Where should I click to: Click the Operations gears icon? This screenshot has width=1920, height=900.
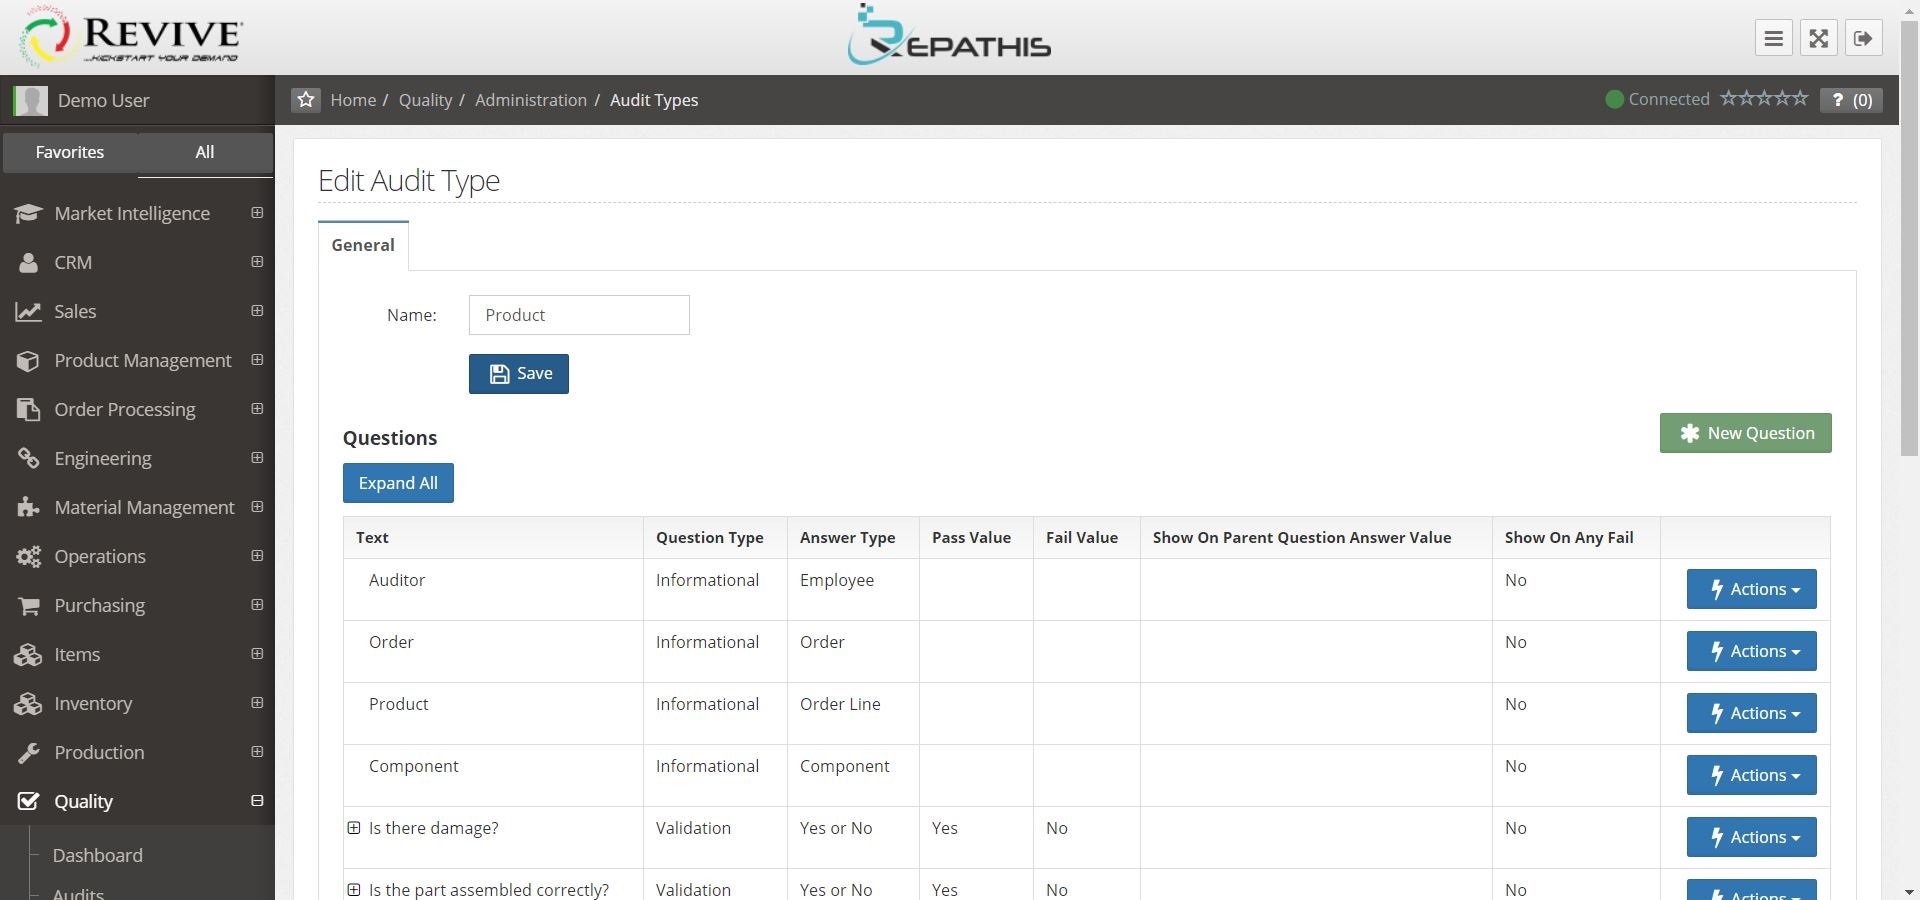[x=28, y=556]
